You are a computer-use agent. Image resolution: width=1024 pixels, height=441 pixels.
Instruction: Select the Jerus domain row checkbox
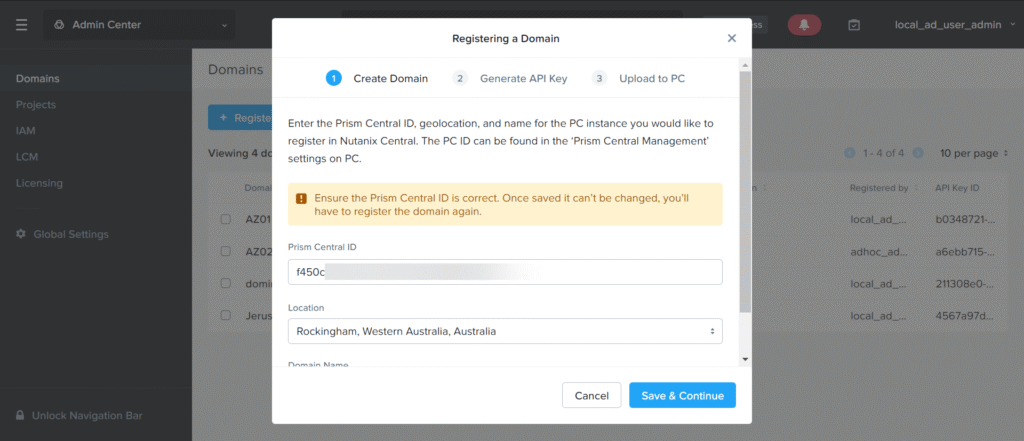[226, 316]
